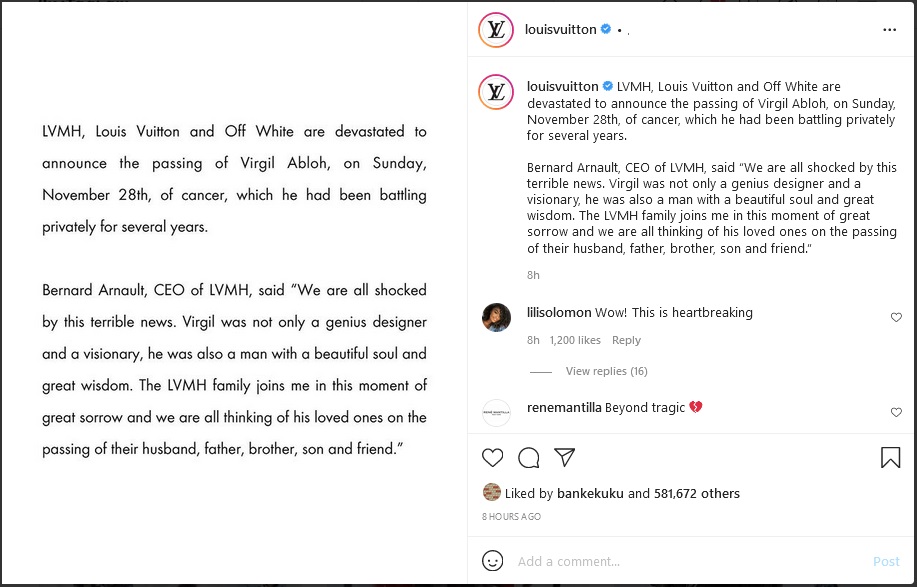Viewport: 917px width, 587px height.
Task: Open the three-dot more options menu
Action: pos(889,30)
